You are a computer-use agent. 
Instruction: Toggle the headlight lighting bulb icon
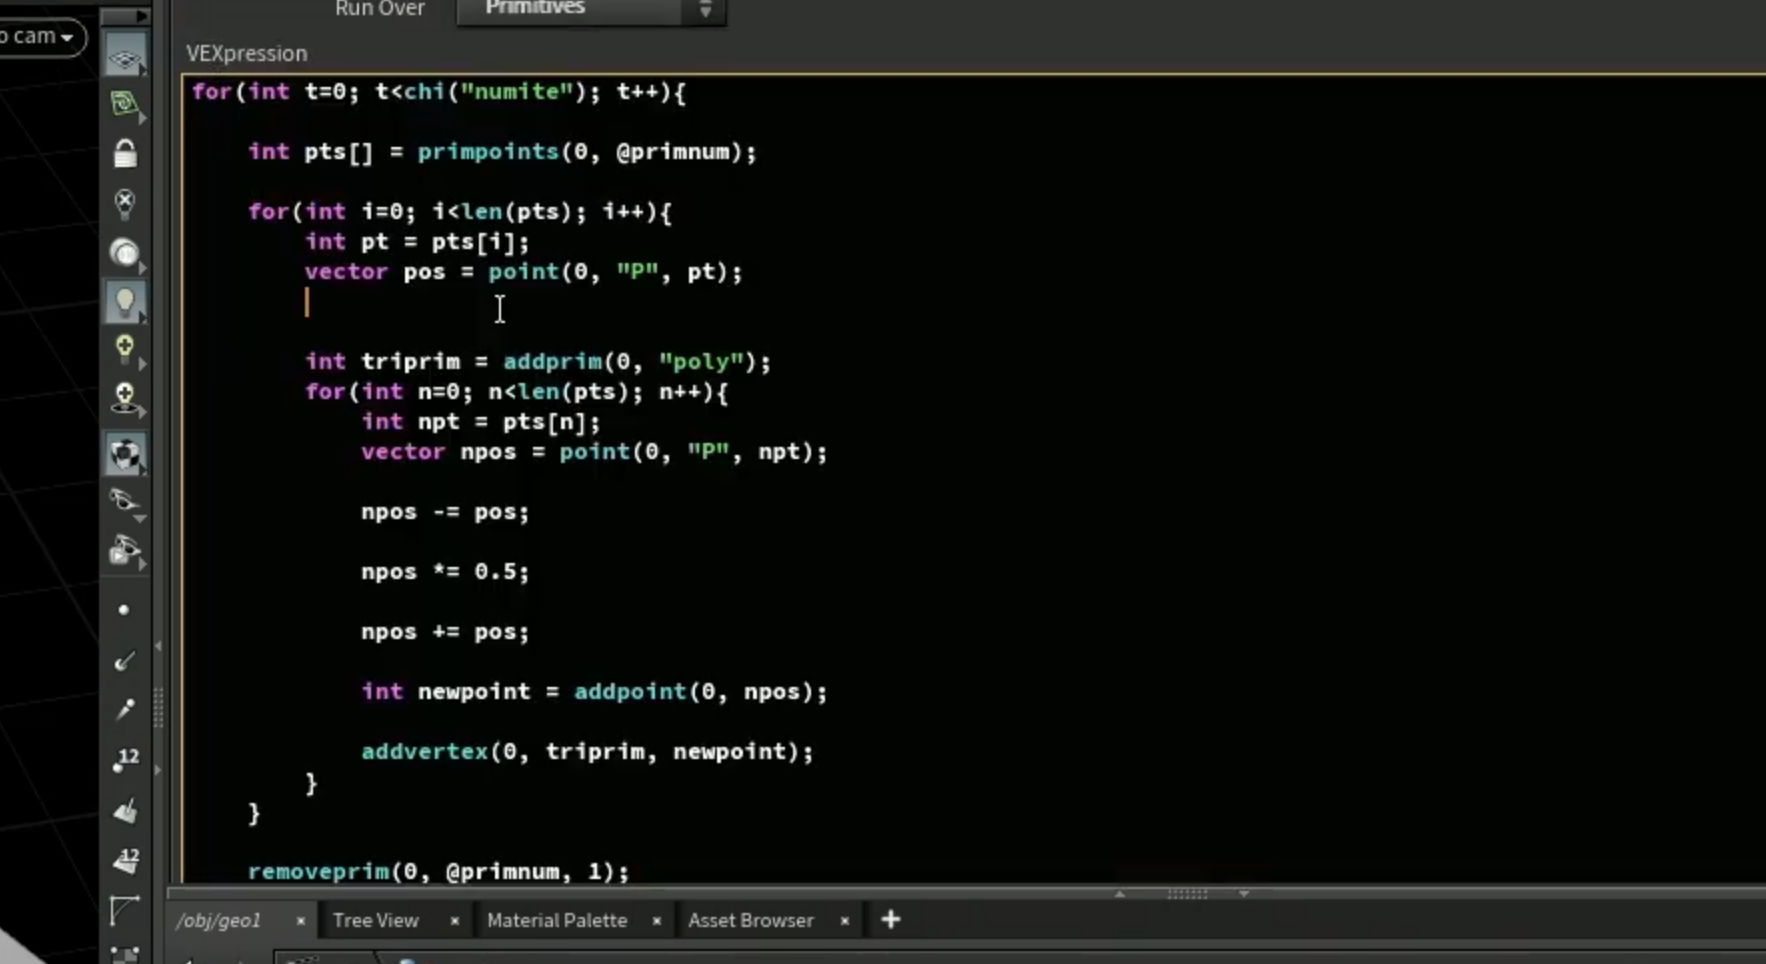(125, 302)
